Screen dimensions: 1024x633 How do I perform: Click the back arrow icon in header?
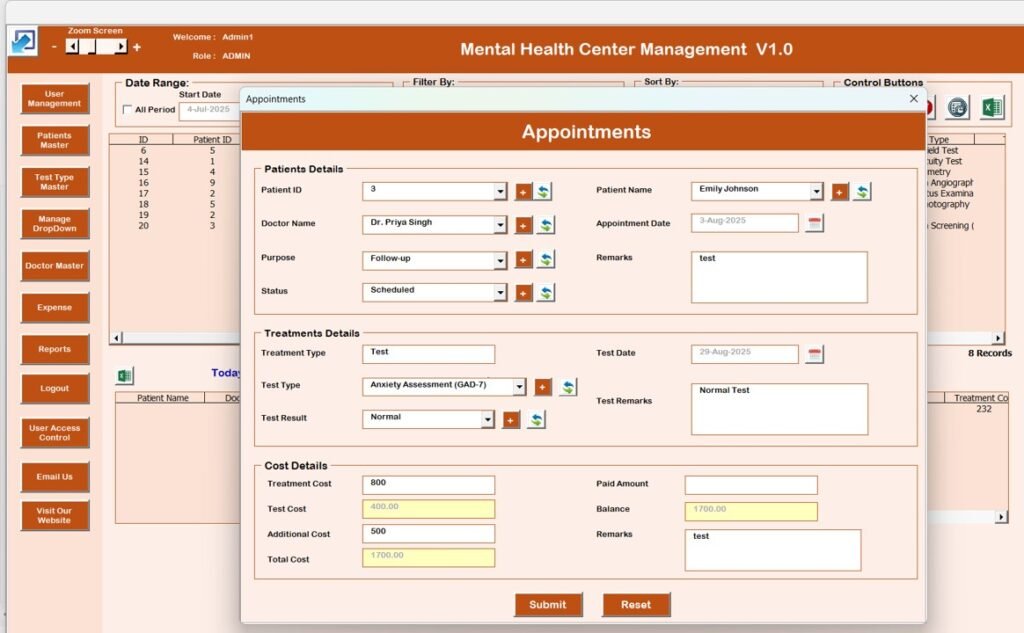22,41
